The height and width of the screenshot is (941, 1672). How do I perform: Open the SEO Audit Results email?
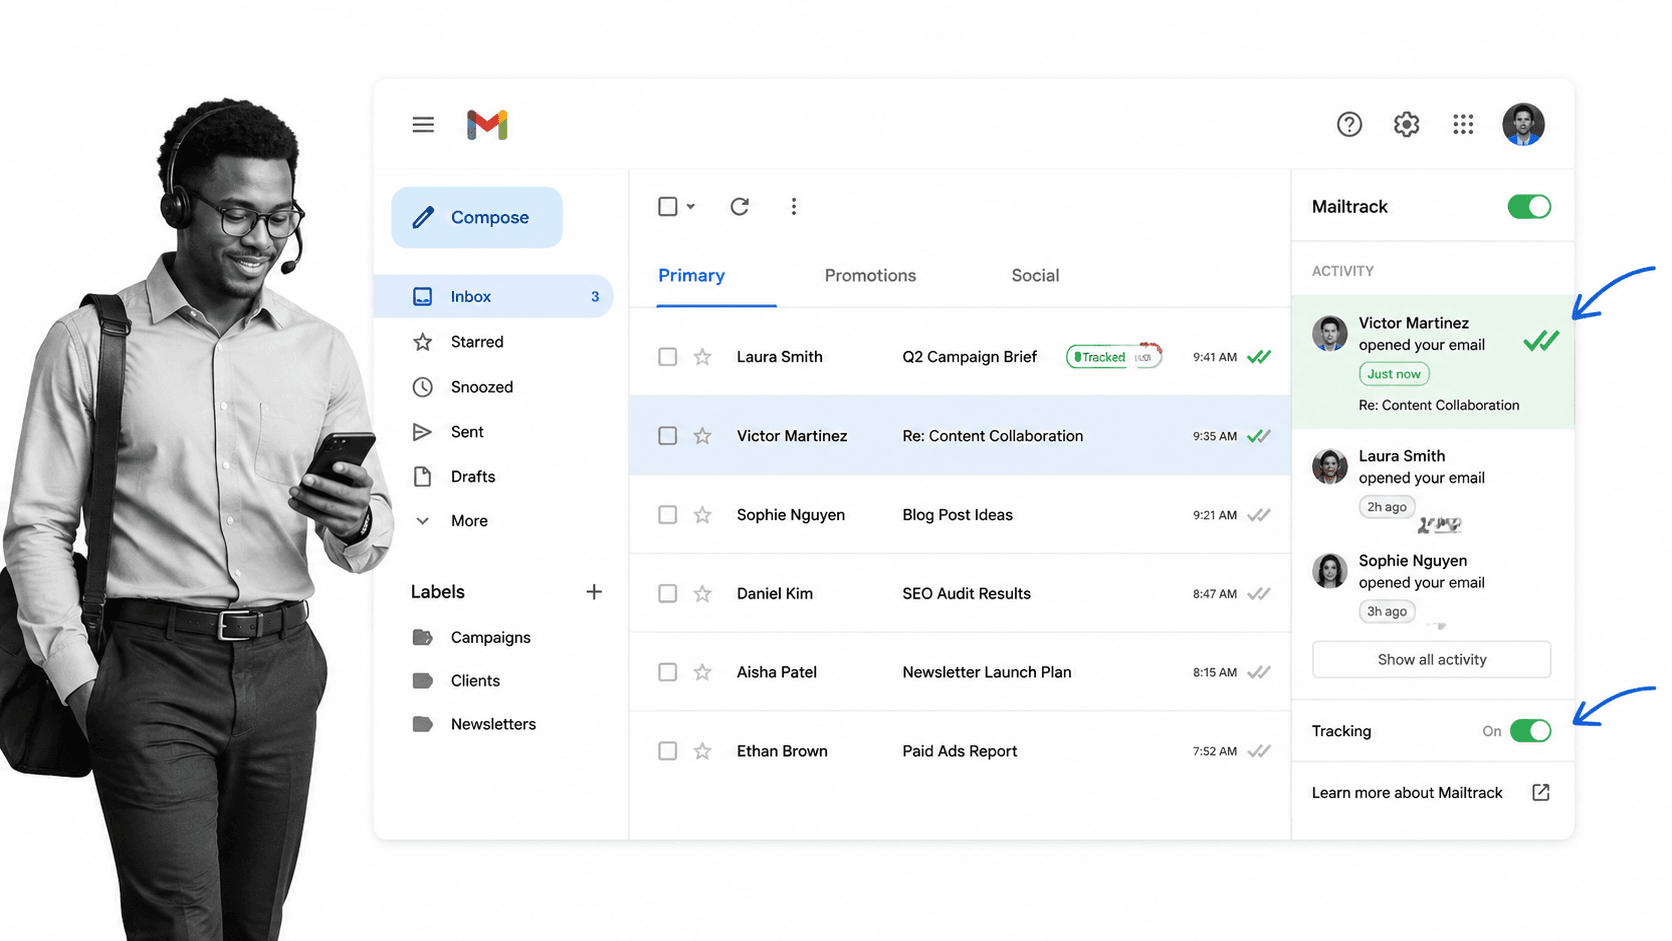[x=960, y=594]
